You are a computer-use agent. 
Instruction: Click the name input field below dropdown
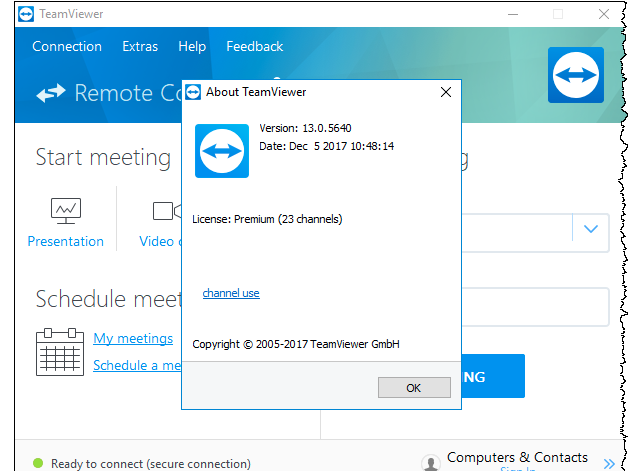pyautogui.click(x=536, y=307)
